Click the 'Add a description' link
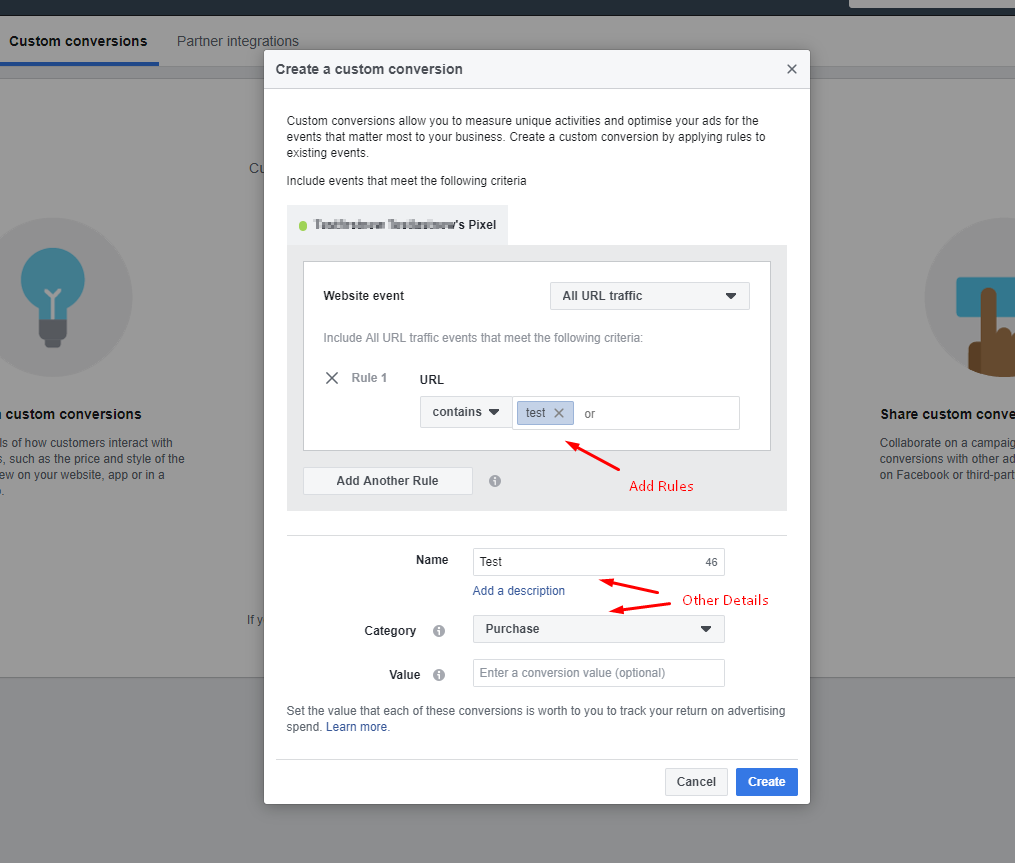Image resolution: width=1015 pixels, height=863 pixels. click(x=518, y=591)
